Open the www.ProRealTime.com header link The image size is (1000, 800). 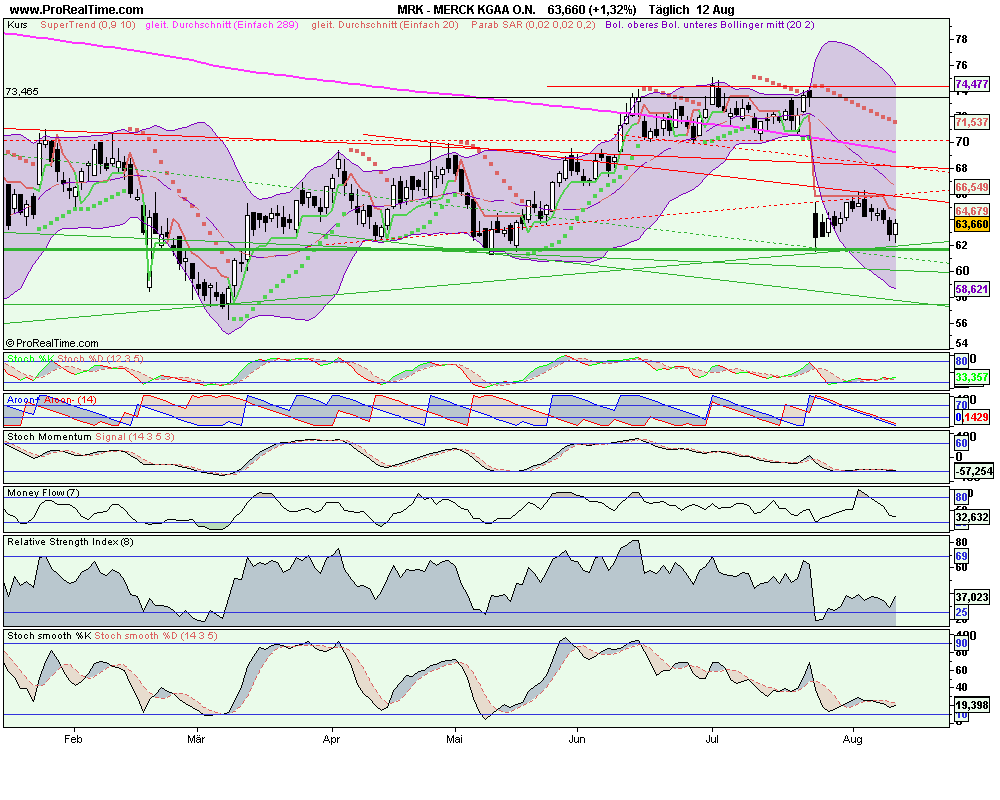pos(76,10)
